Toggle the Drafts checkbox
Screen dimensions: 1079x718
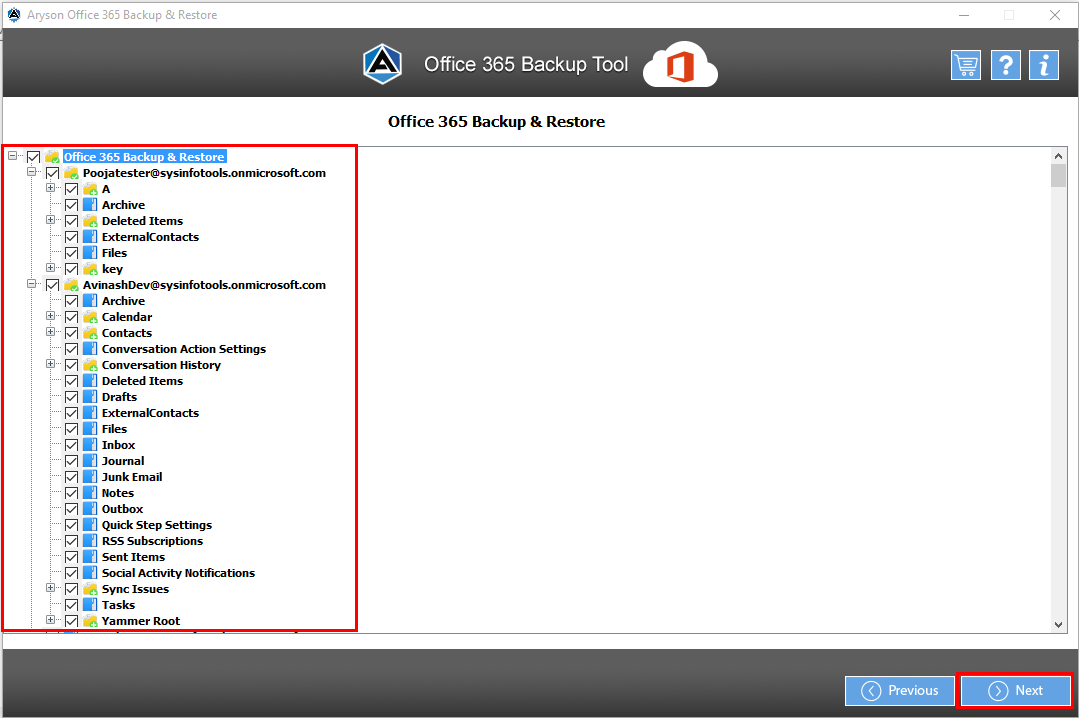(x=72, y=397)
